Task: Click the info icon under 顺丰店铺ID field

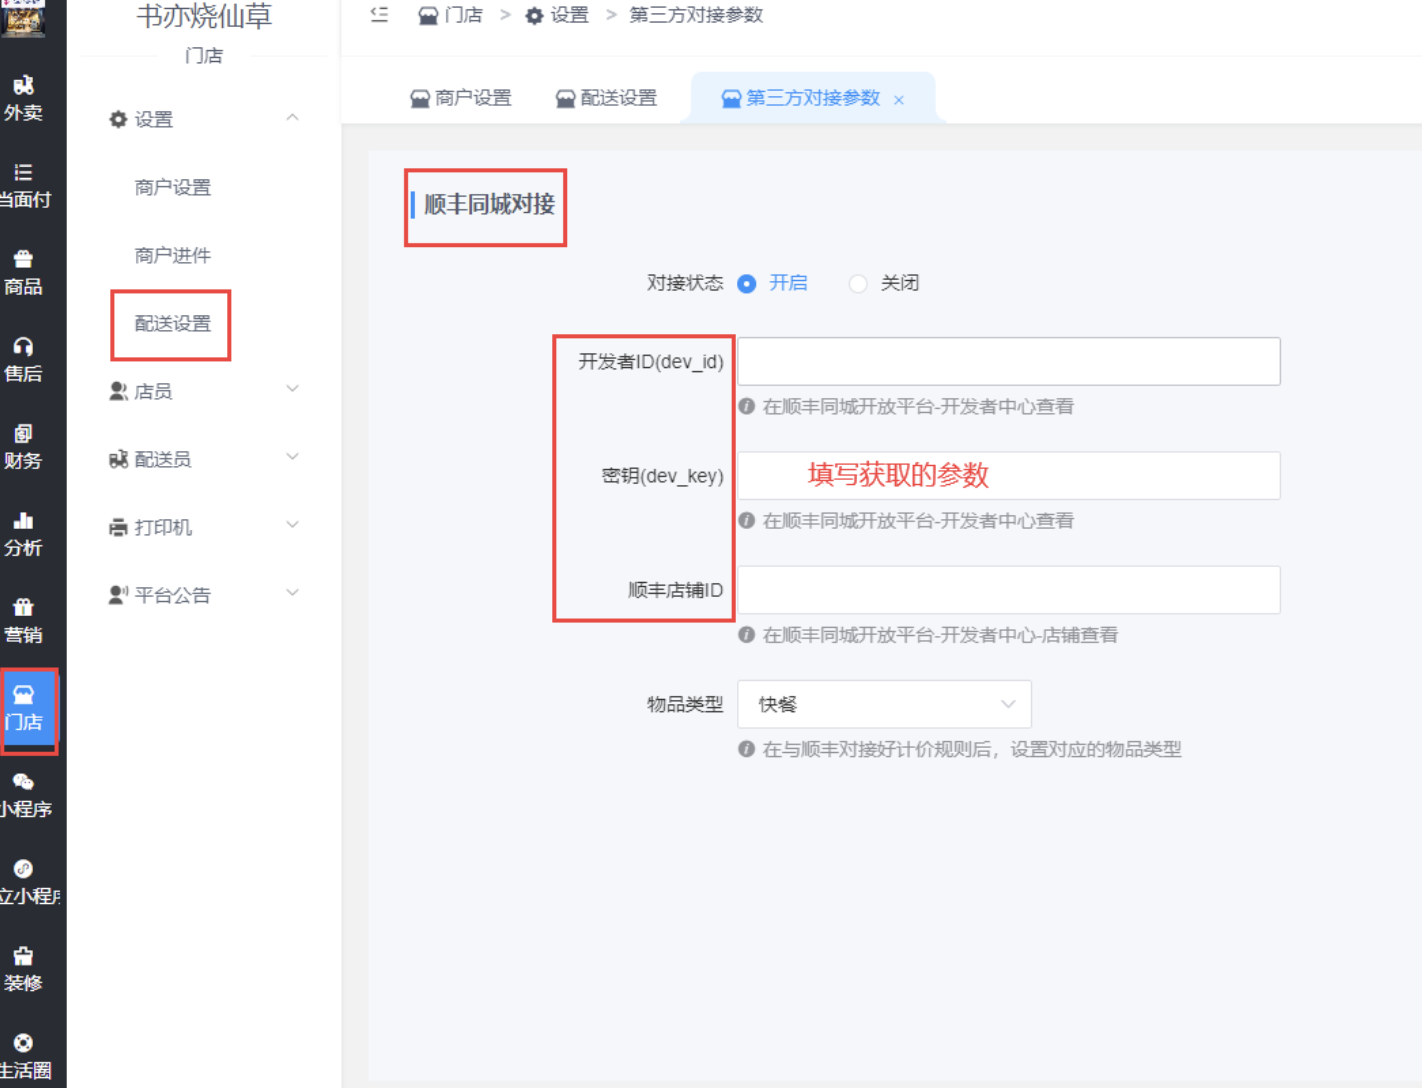Action: click(746, 634)
